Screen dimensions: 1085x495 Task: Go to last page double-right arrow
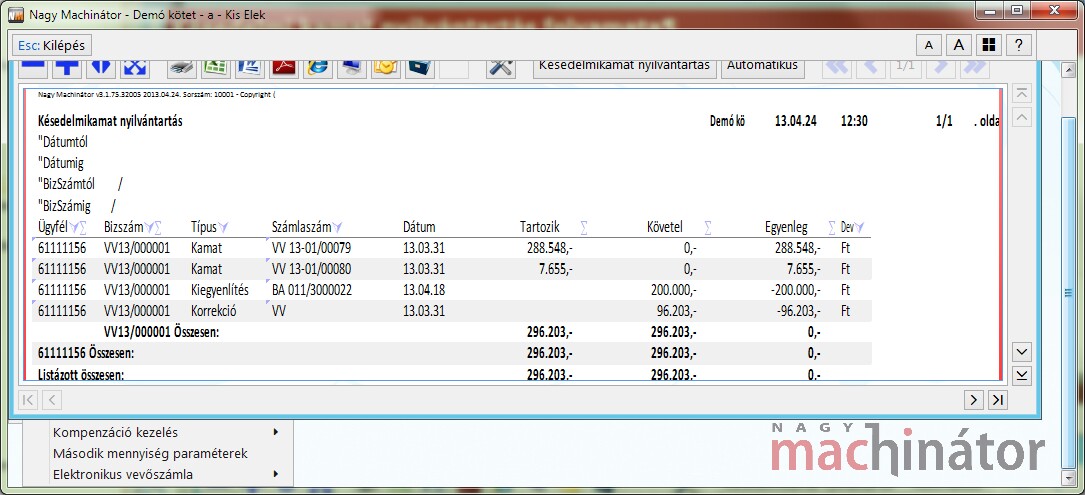(x=974, y=68)
